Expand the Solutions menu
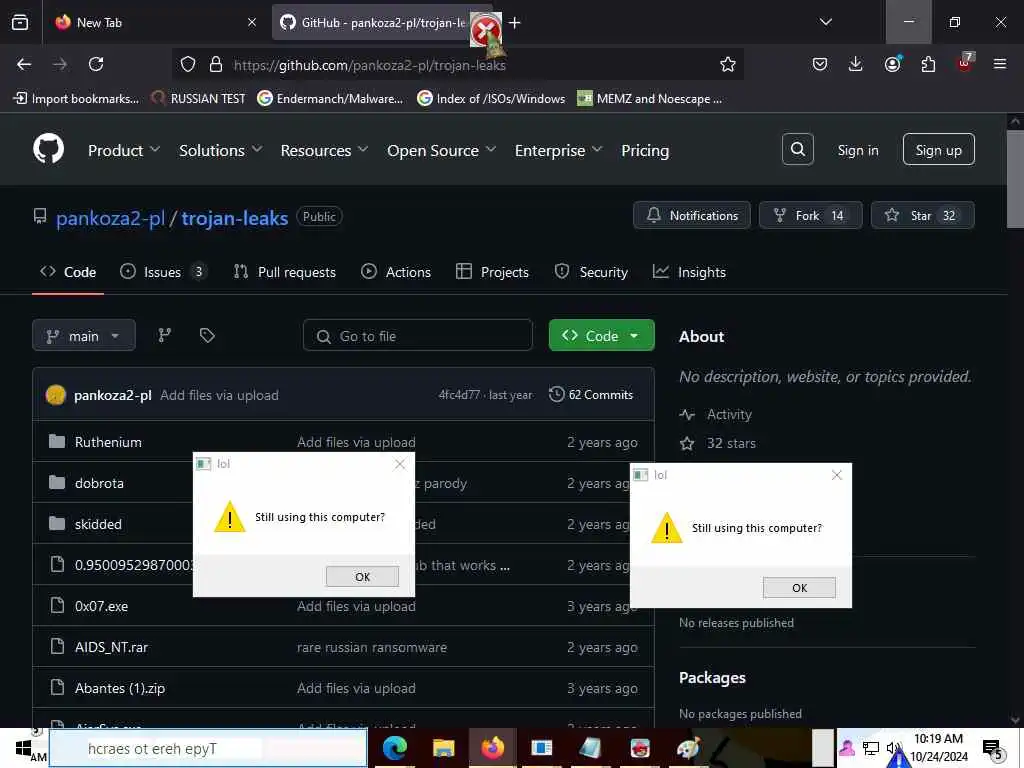Image resolution: width=1024 pixels, height=768 pixels. click(221, 150)
